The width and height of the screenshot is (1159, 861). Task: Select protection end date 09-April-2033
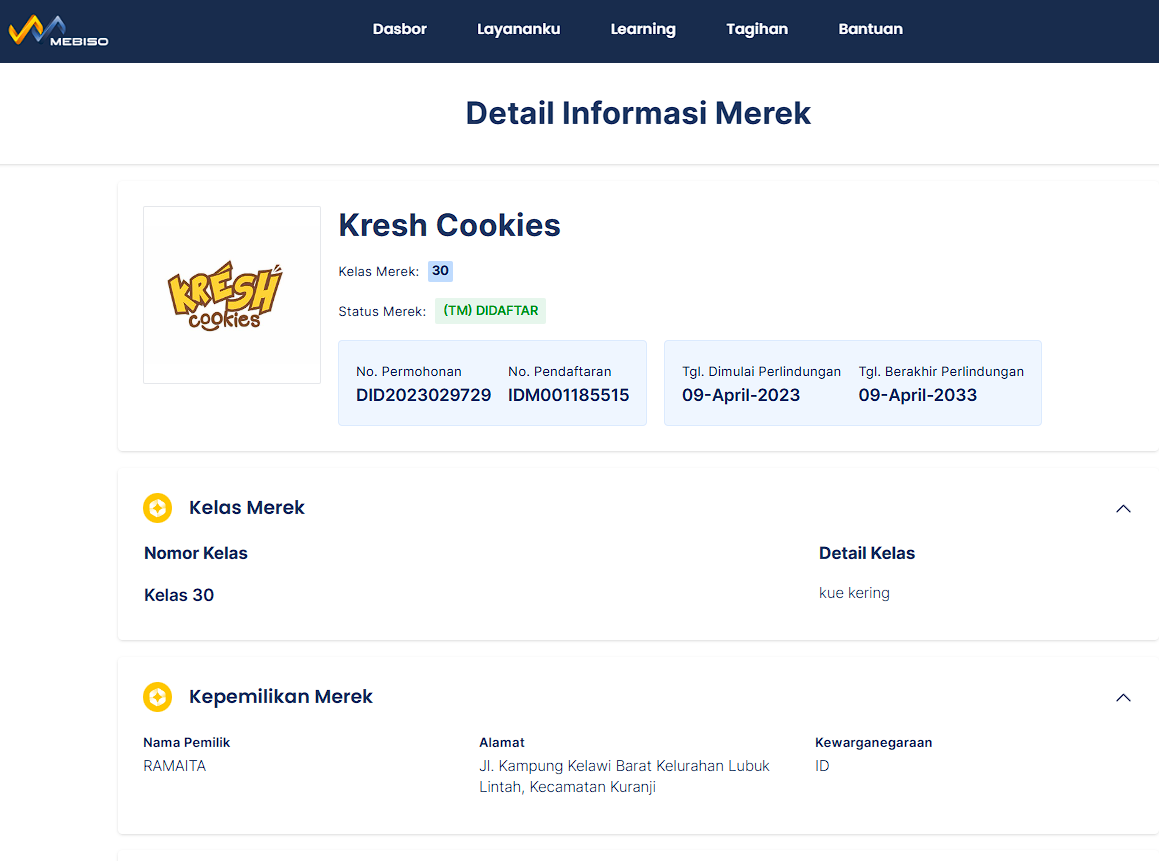[917, 395]
